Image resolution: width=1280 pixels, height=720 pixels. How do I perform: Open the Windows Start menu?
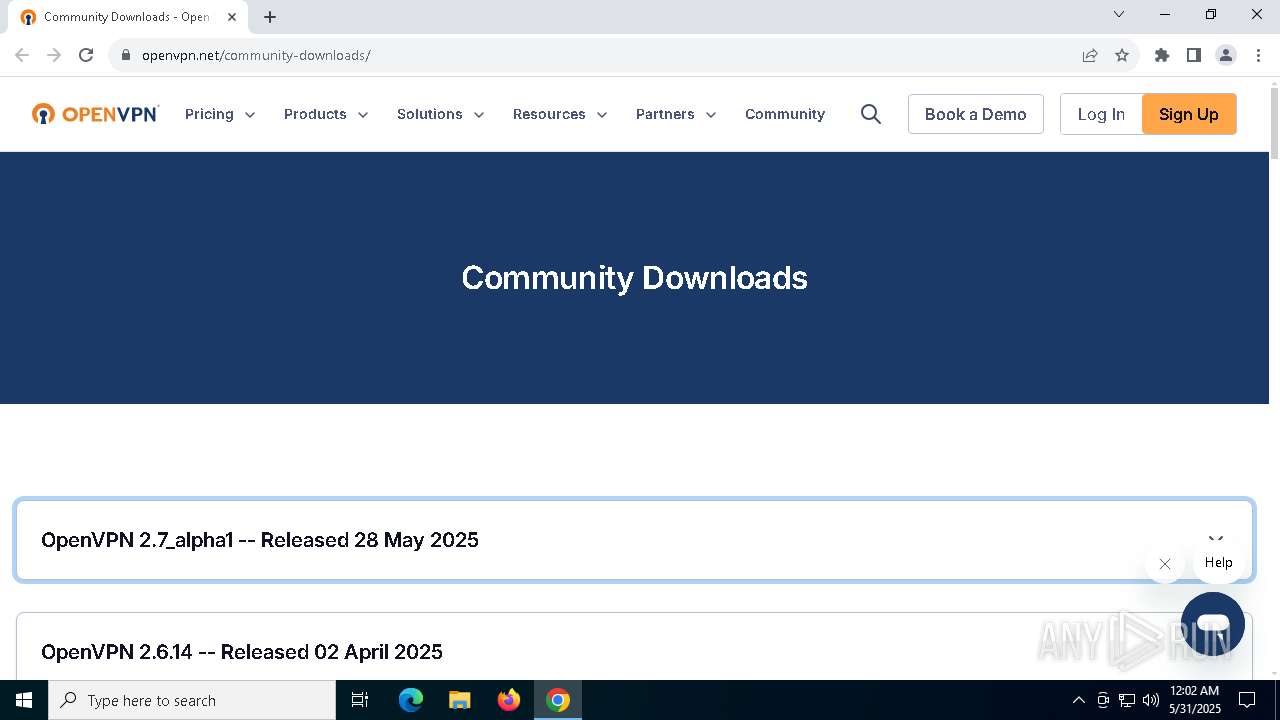point(24,700)
